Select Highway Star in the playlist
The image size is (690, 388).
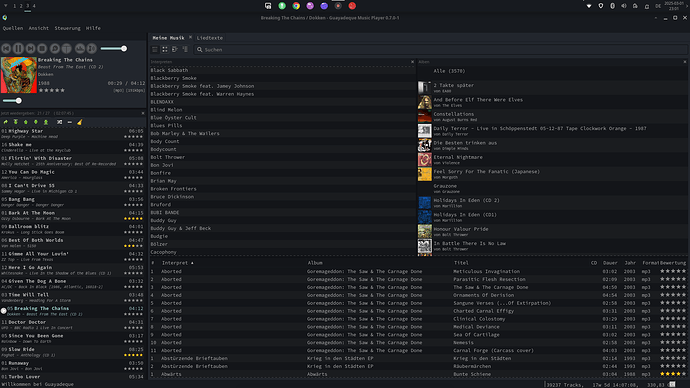(x=73, y=134)
